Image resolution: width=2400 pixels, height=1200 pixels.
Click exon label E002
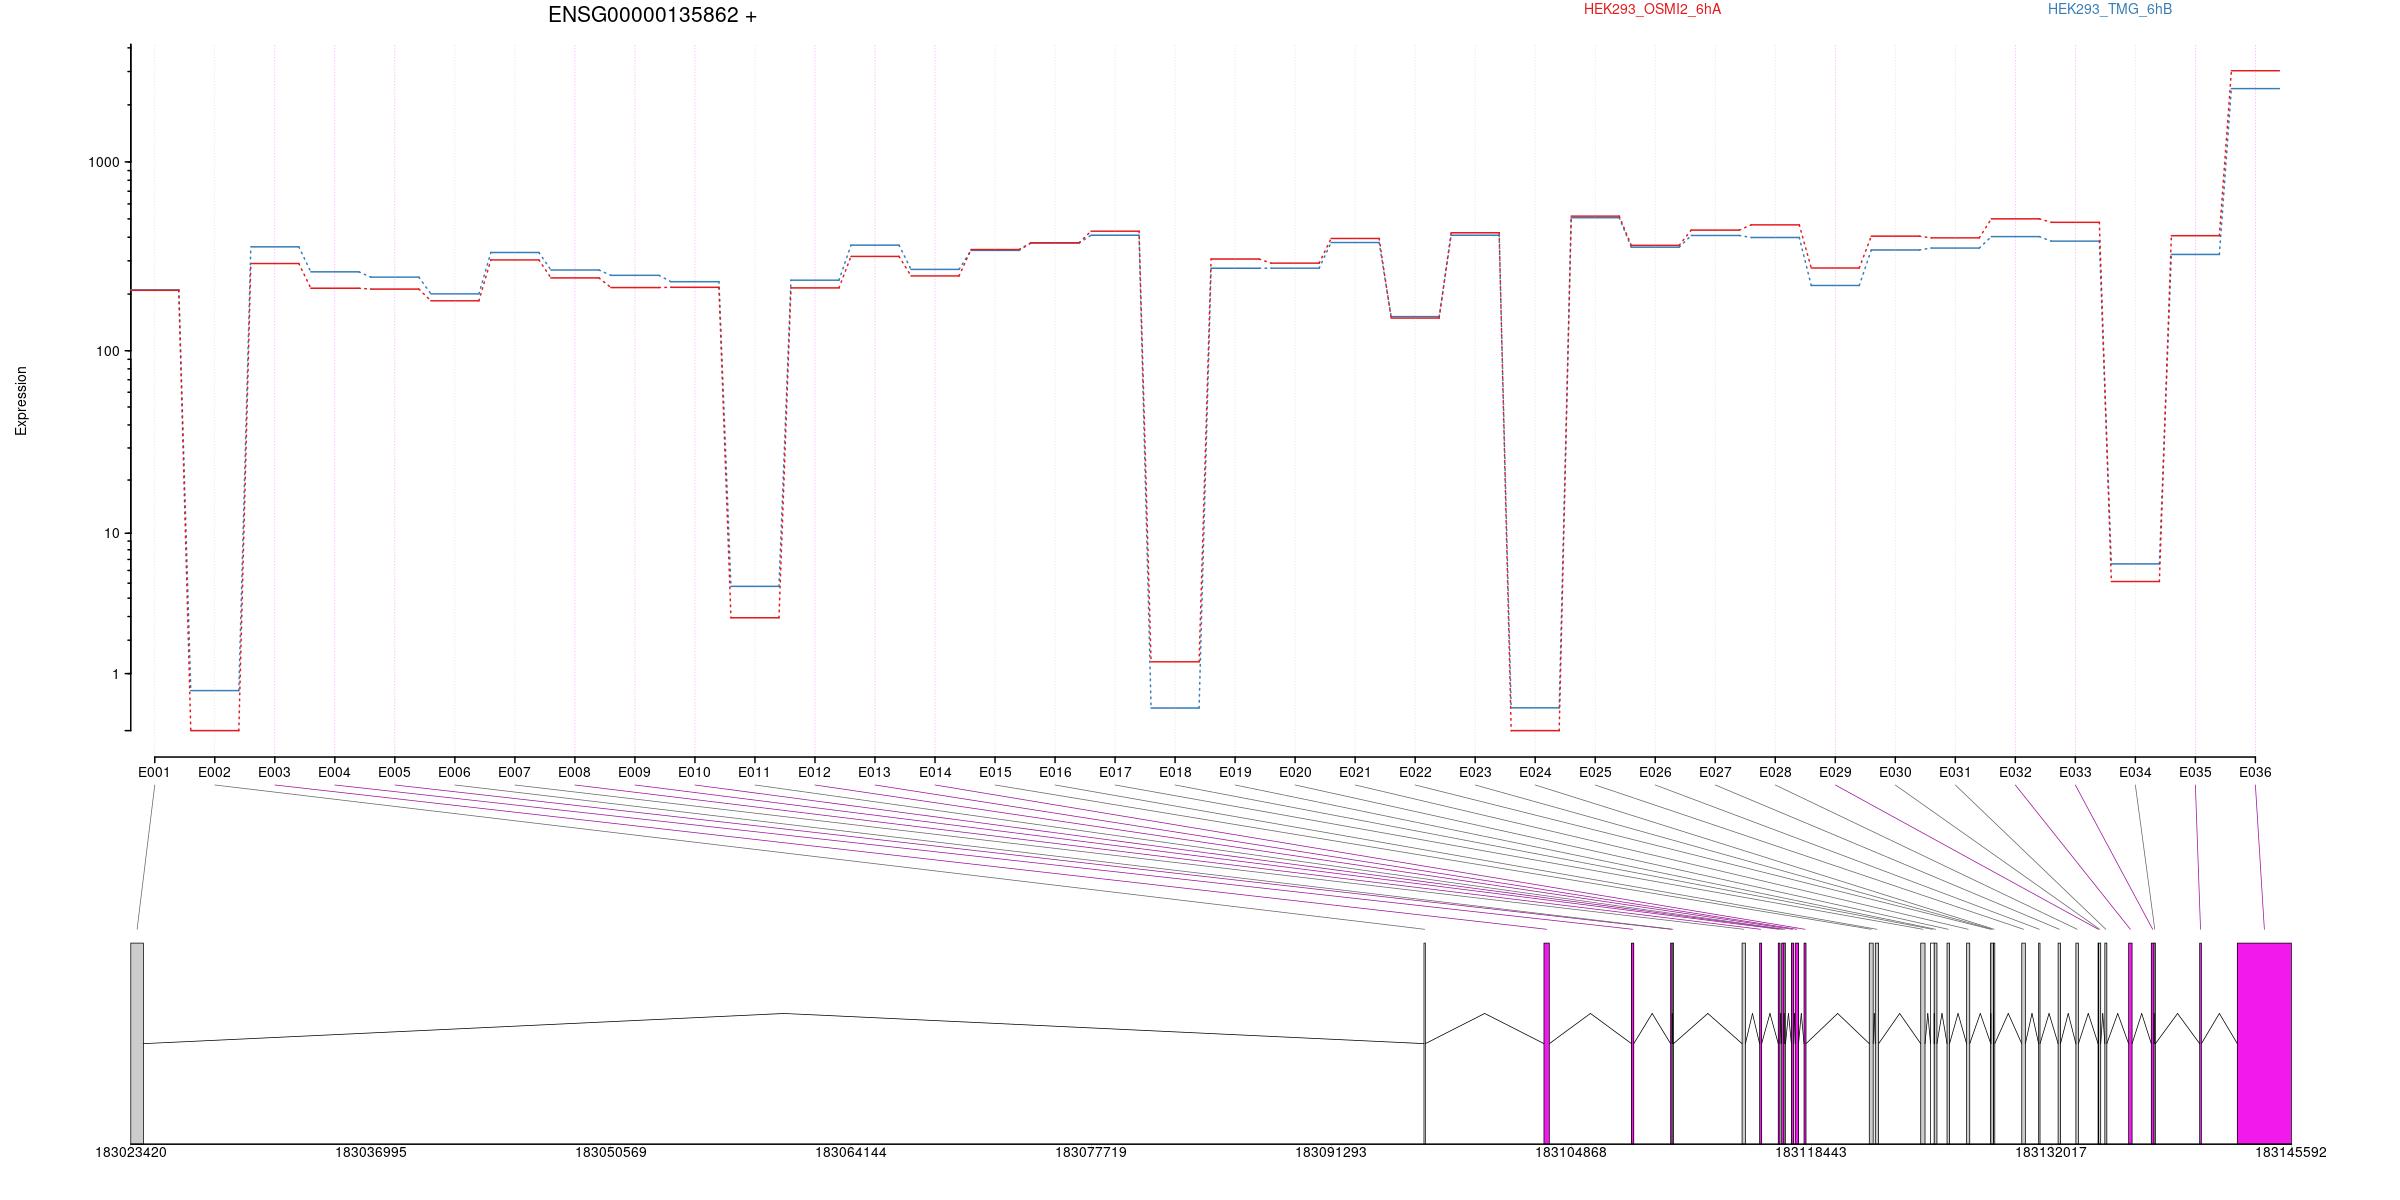(214, 772)
